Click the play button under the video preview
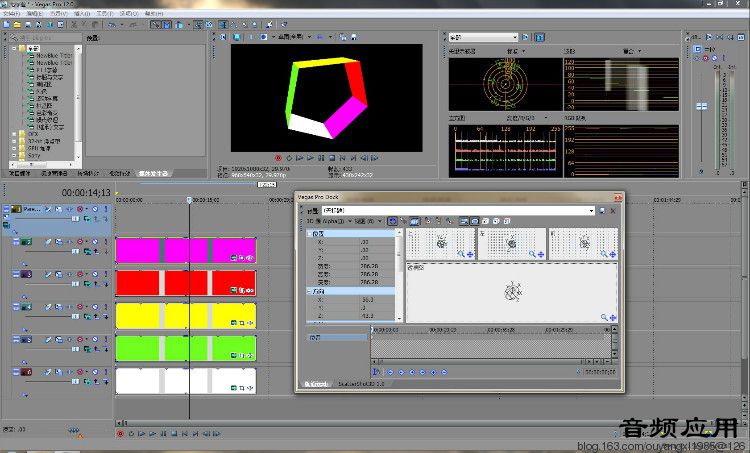 click(x=310, y=158)
